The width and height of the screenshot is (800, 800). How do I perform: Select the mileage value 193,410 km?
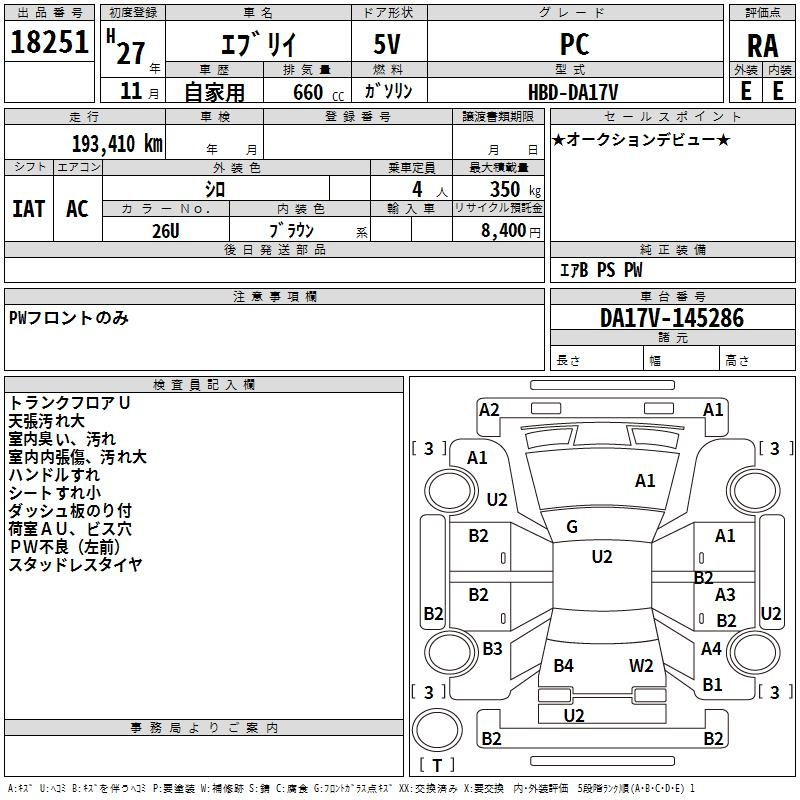click(117, 143)
